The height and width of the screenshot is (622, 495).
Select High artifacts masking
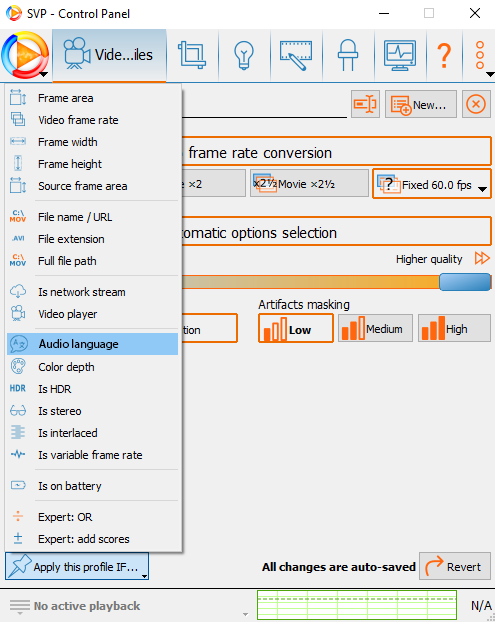[x=455, y=328]
